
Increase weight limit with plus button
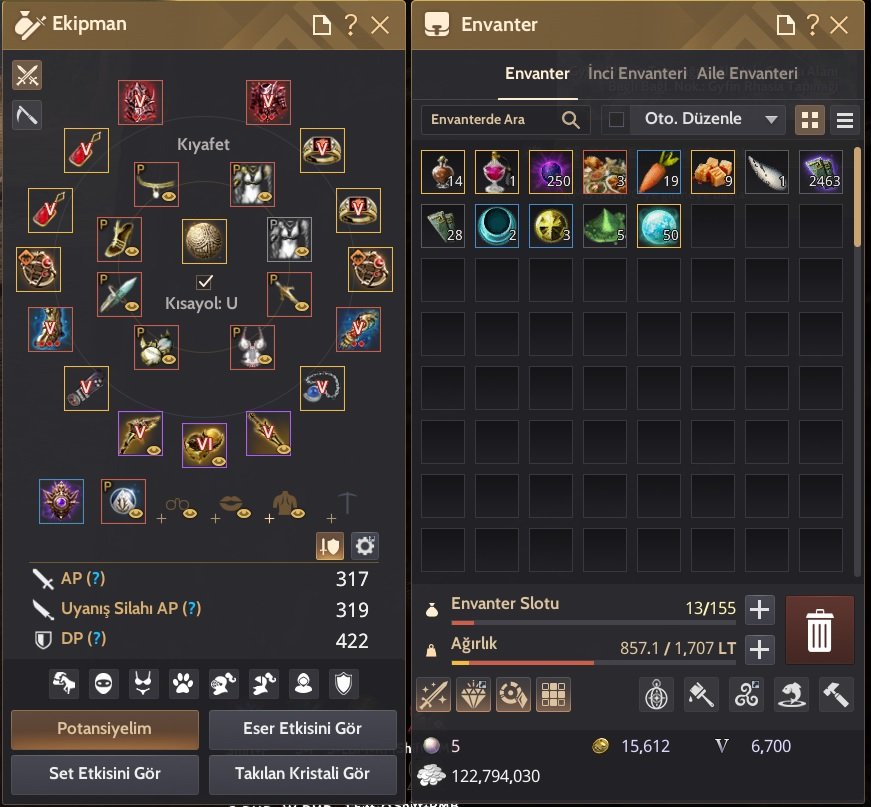[x=759, y=649]
